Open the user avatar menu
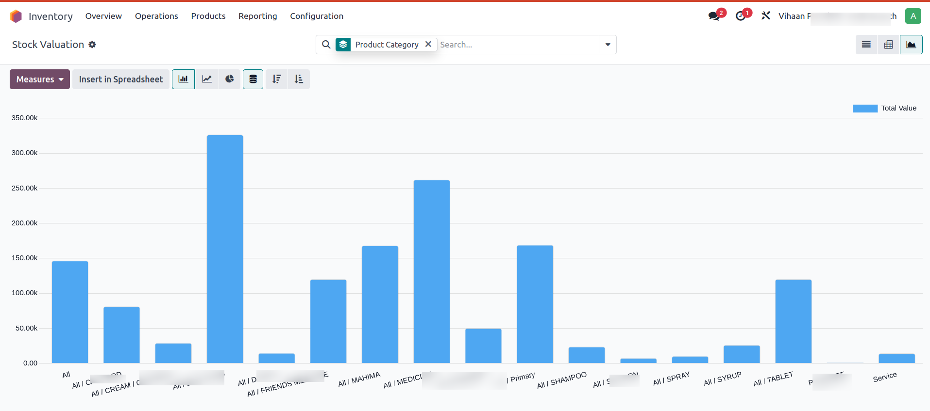This screenshot has width=930, height=411. pos(912,16)
